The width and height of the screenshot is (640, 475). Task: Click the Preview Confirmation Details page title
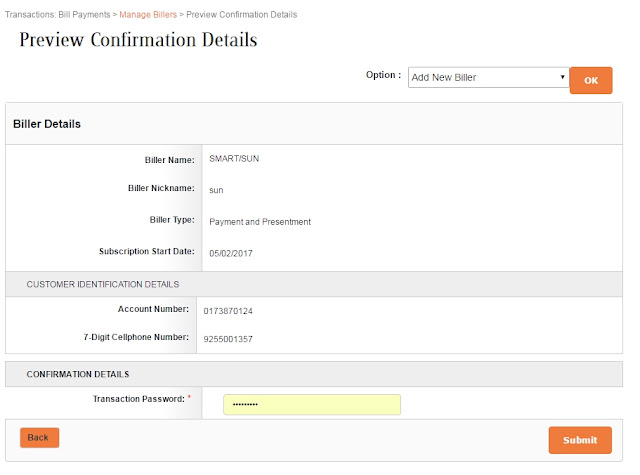(138, 40)
